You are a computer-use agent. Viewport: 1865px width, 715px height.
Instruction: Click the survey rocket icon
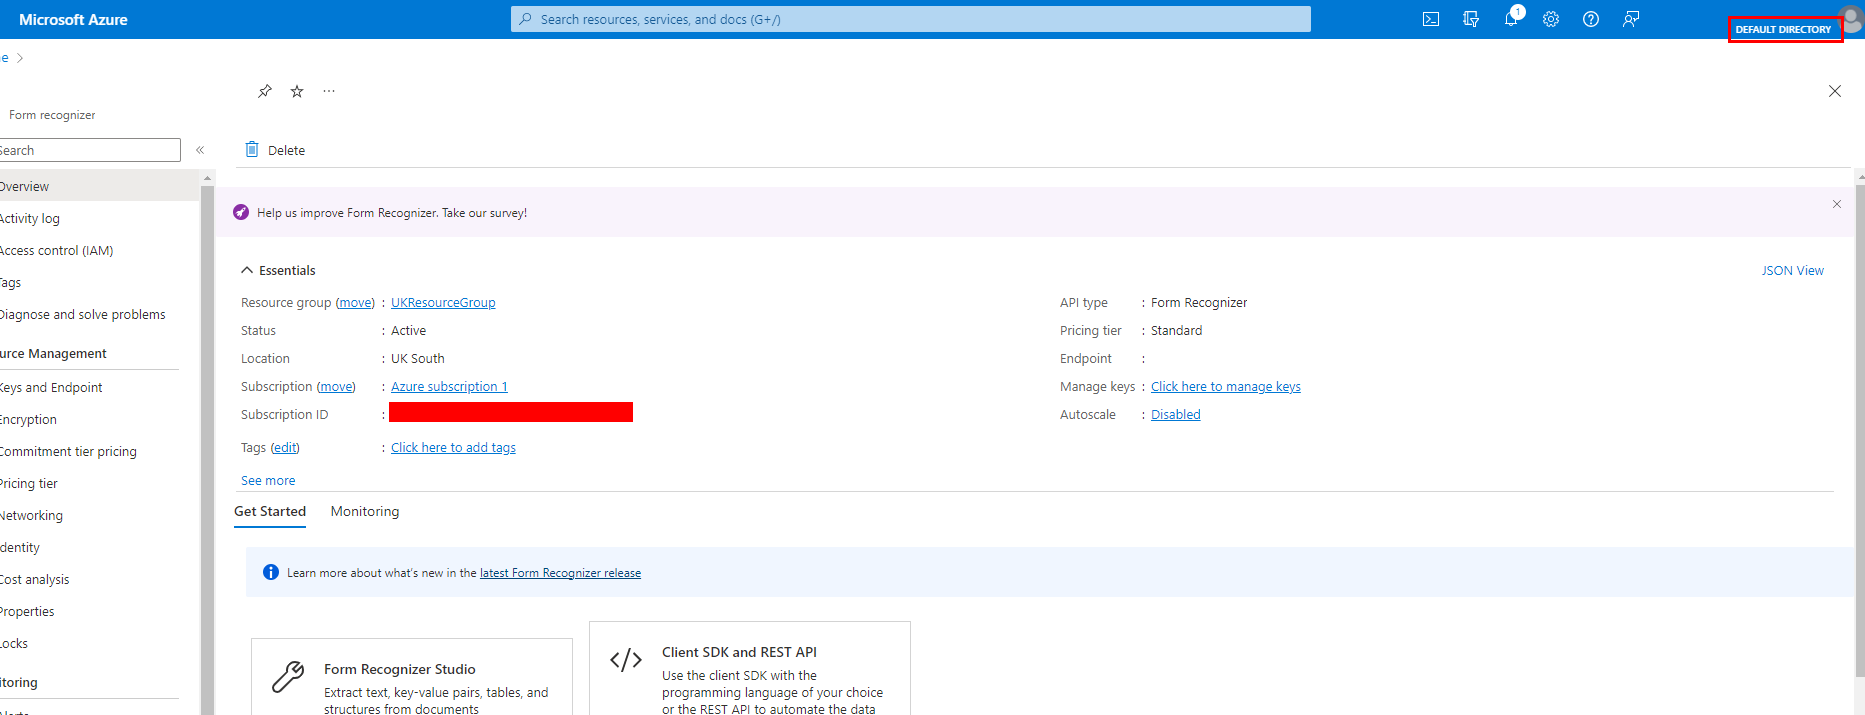click(241, 212)
